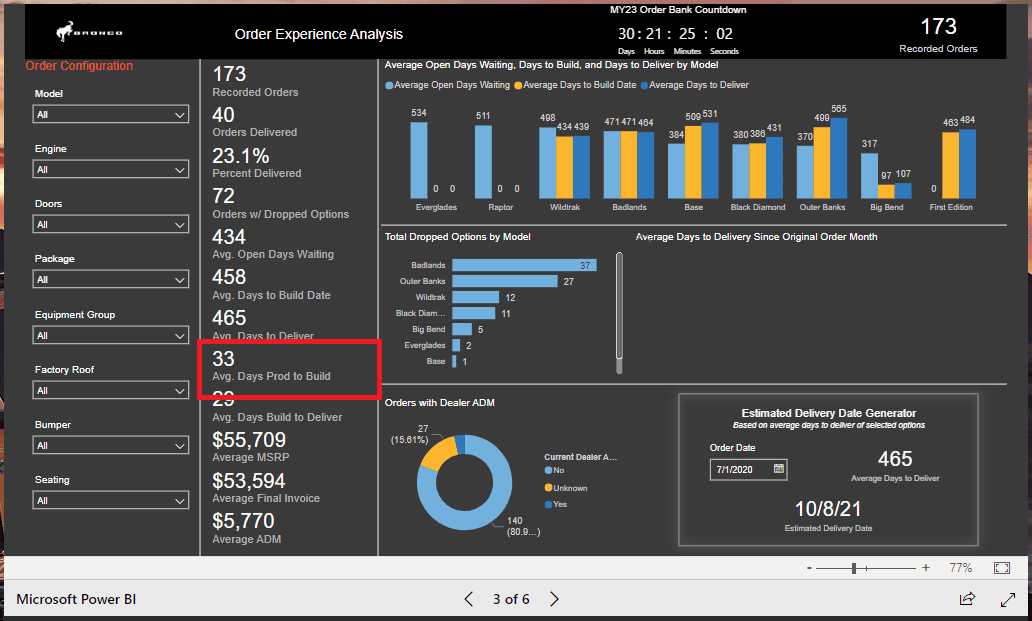Go to previous report page arrow
This screenshot has height=621, width=1032.
pos(469,599)
